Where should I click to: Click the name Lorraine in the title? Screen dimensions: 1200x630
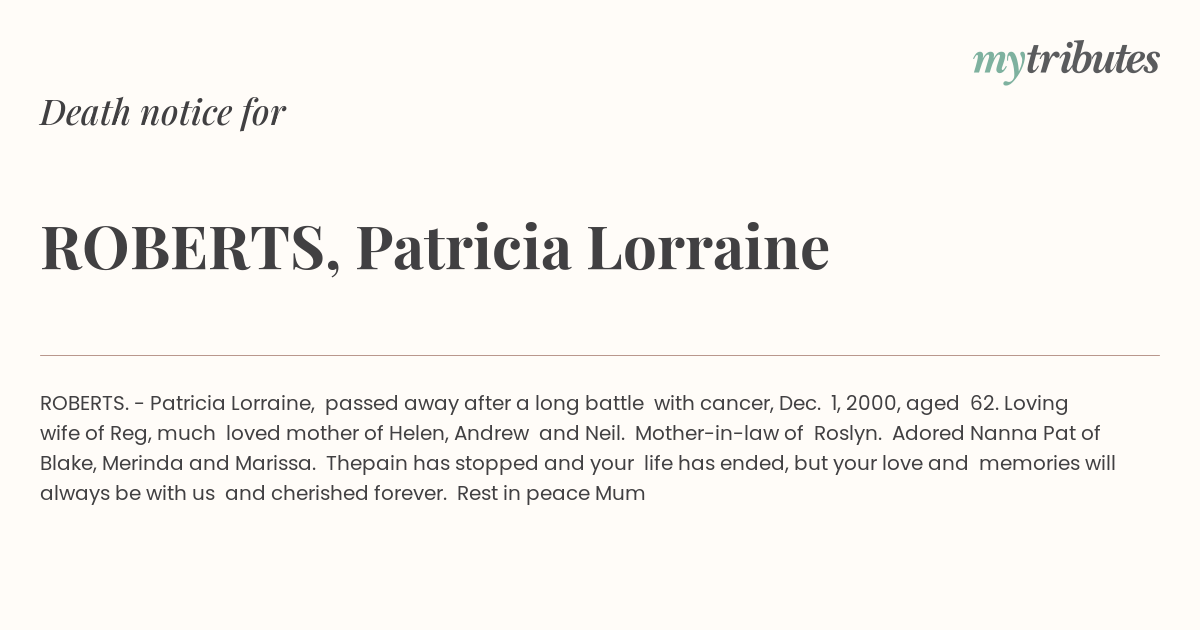pyautogui.click(x=708, y=248)
